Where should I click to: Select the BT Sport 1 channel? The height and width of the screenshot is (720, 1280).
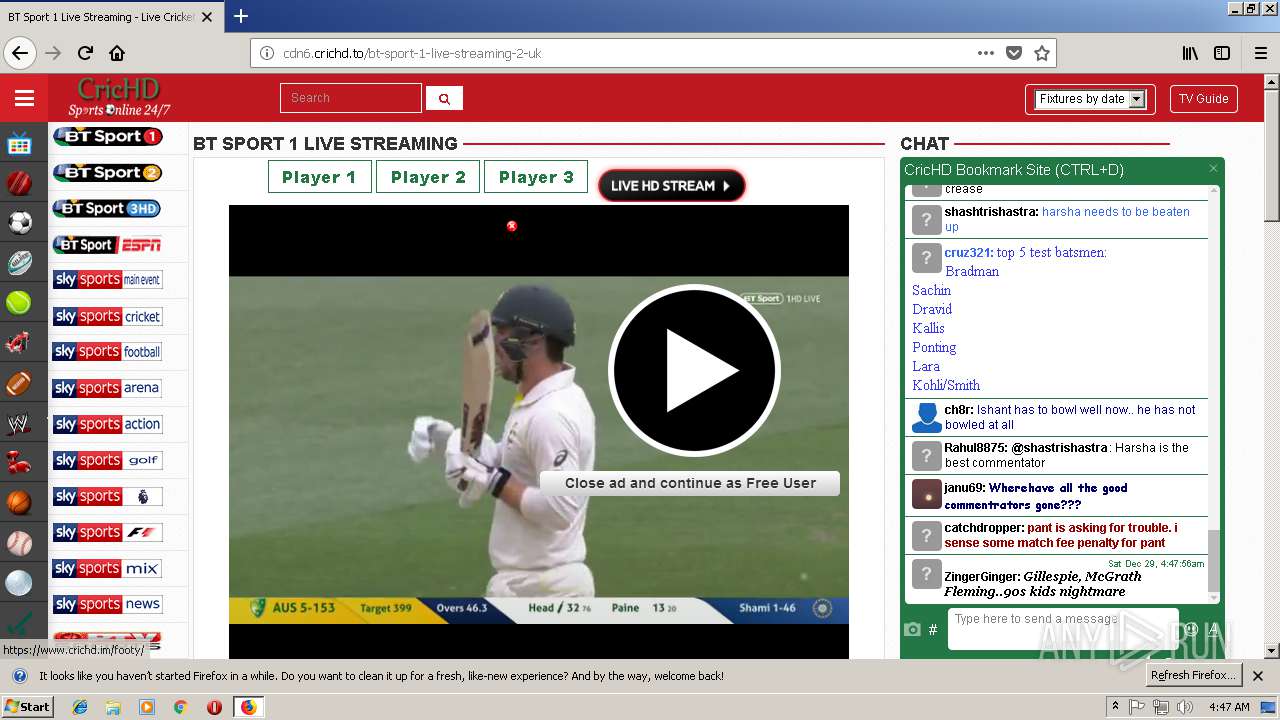click(107, 137)
